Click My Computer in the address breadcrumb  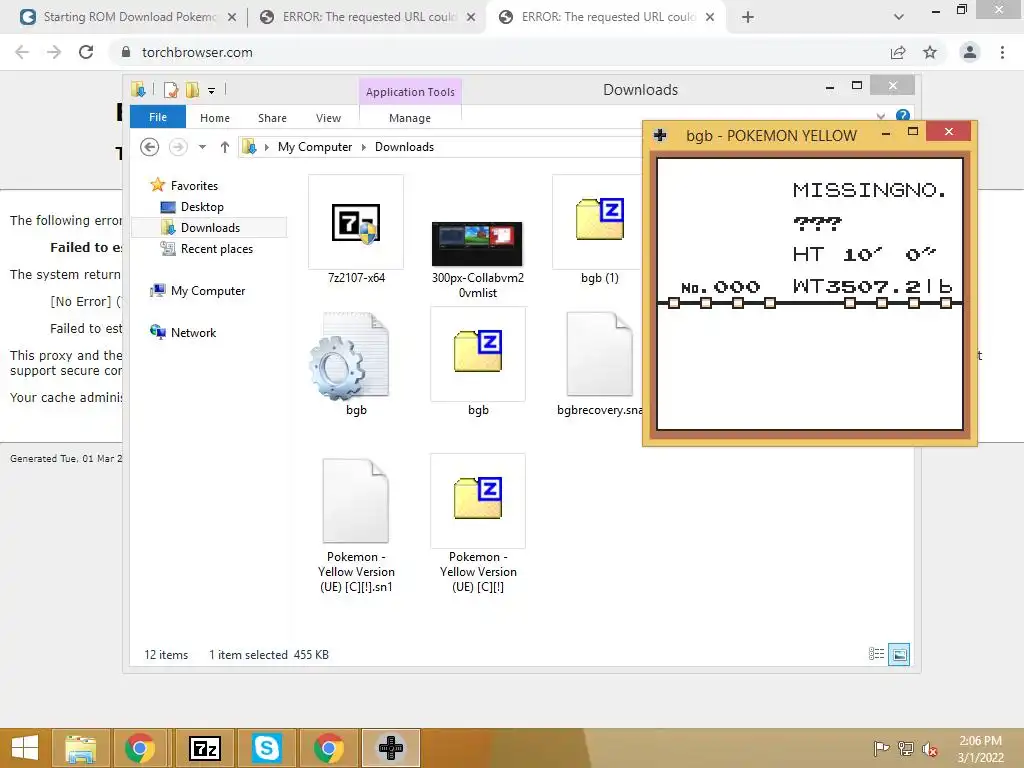click(x=315, y=147)
